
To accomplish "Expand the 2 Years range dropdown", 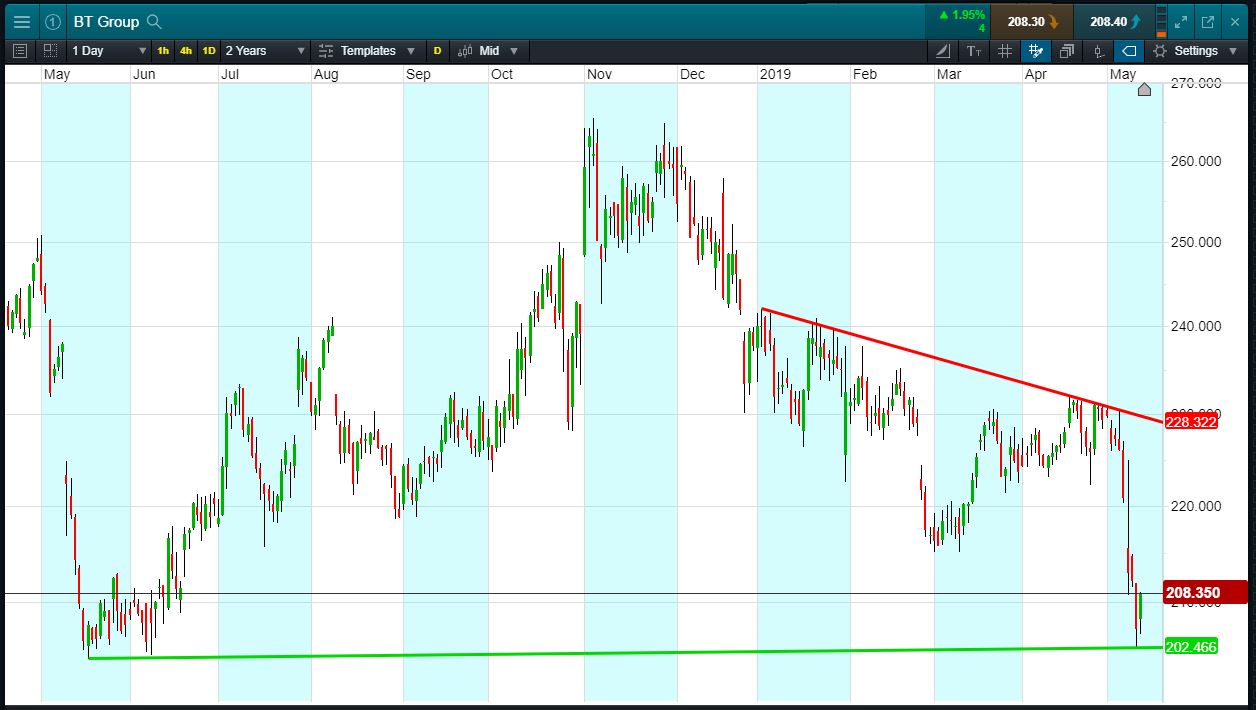I will (265, 50).
